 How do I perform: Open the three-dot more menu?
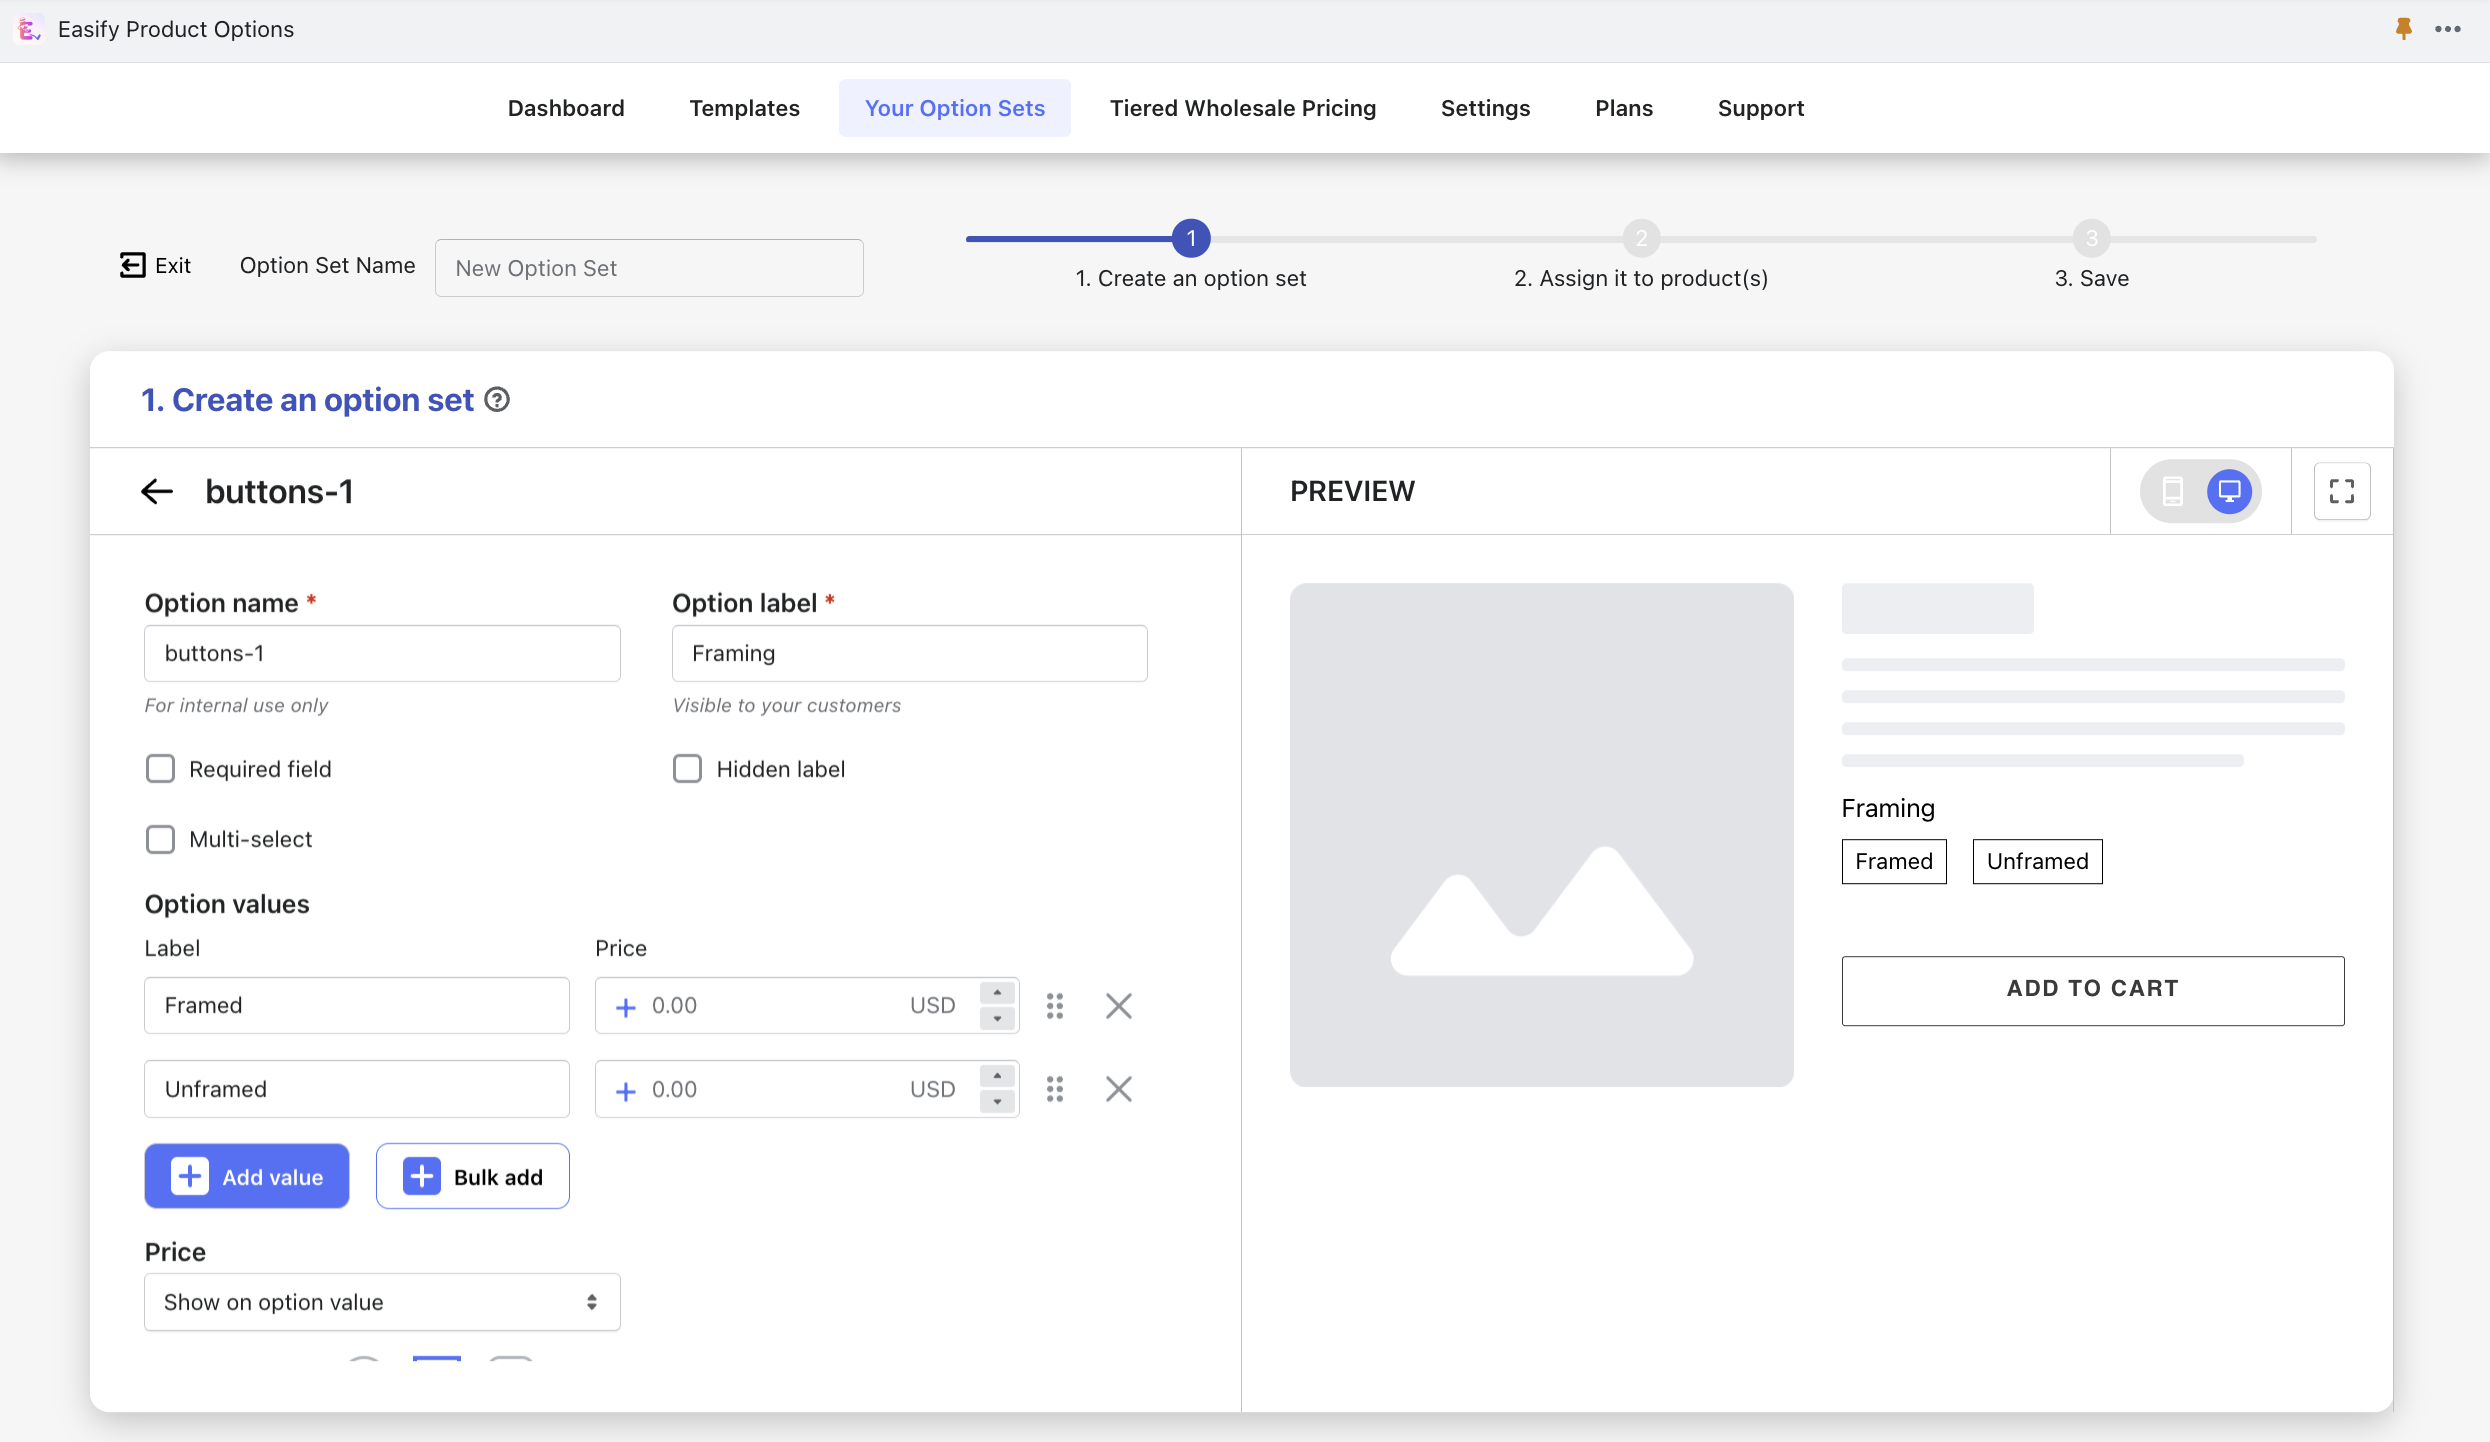[x=2448, y=29]
